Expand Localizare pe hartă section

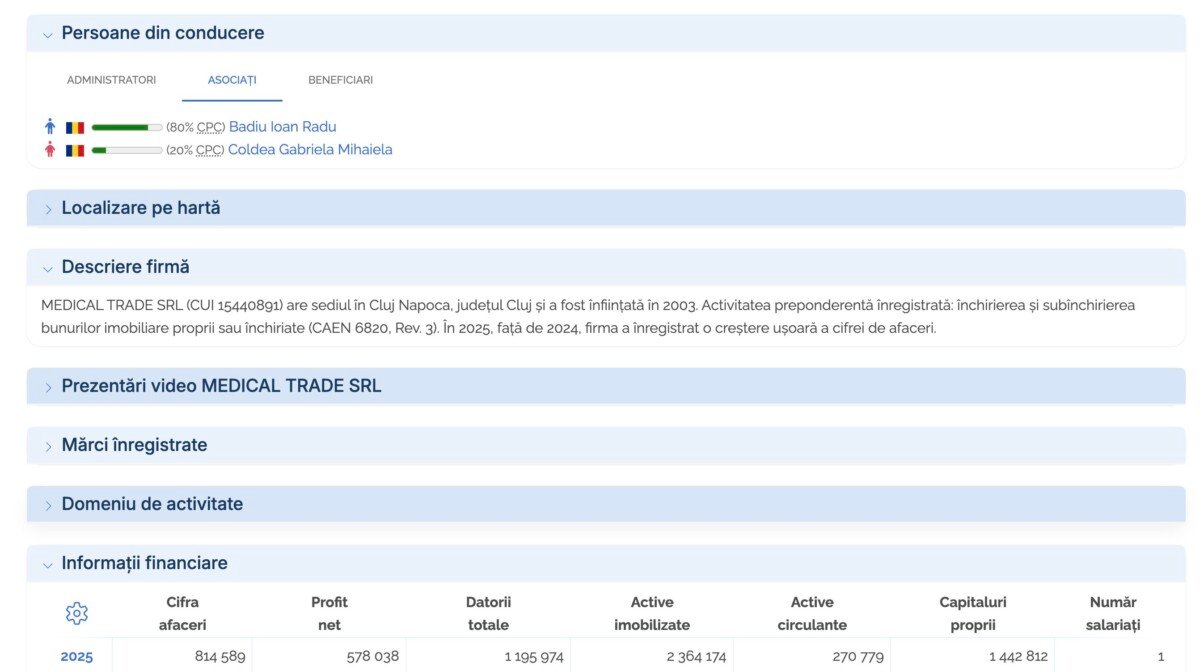(606, 208)
